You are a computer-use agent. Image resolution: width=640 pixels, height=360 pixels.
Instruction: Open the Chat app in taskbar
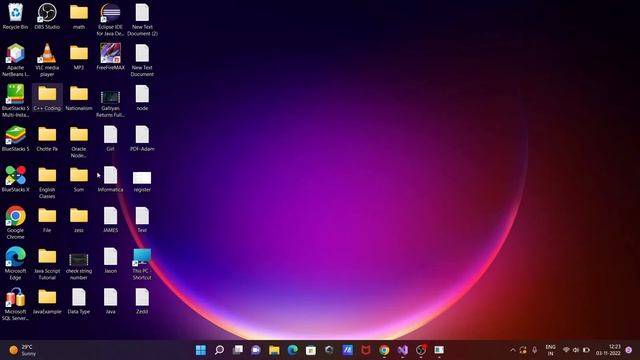[256, 350]
